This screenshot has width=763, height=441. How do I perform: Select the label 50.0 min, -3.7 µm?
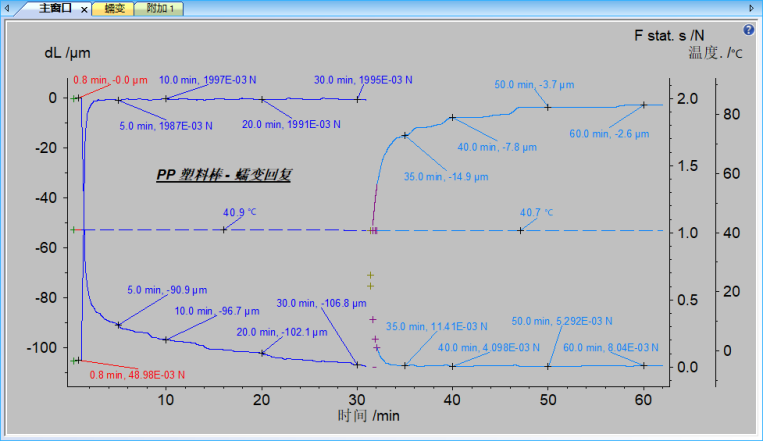[x=534, y=85]
